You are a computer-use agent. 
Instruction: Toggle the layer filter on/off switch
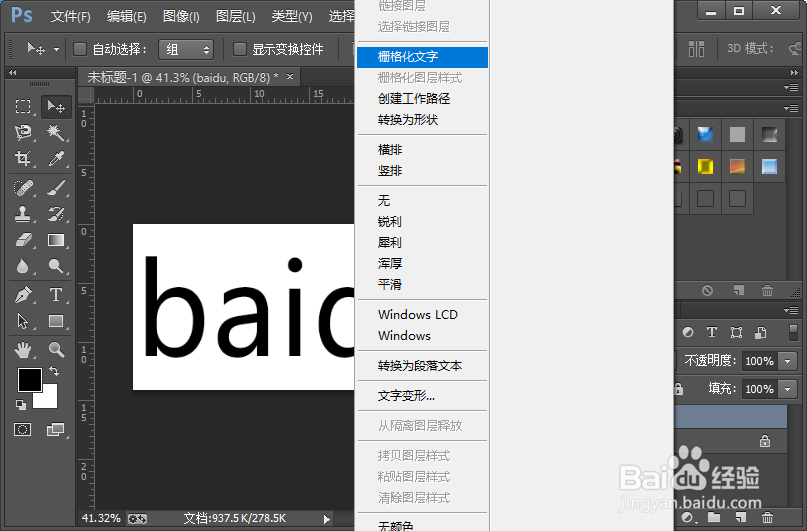[x=793, y=332]
